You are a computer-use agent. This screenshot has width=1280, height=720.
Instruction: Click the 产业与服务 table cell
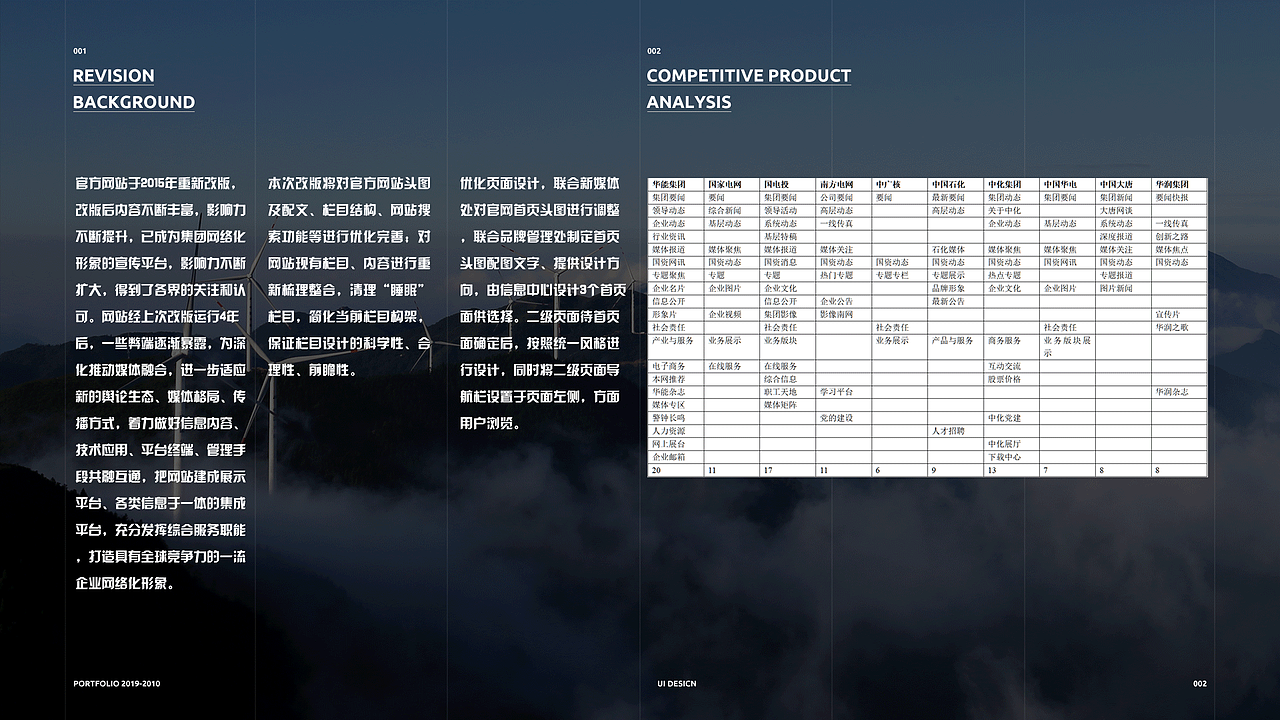(x=676, y=347)
